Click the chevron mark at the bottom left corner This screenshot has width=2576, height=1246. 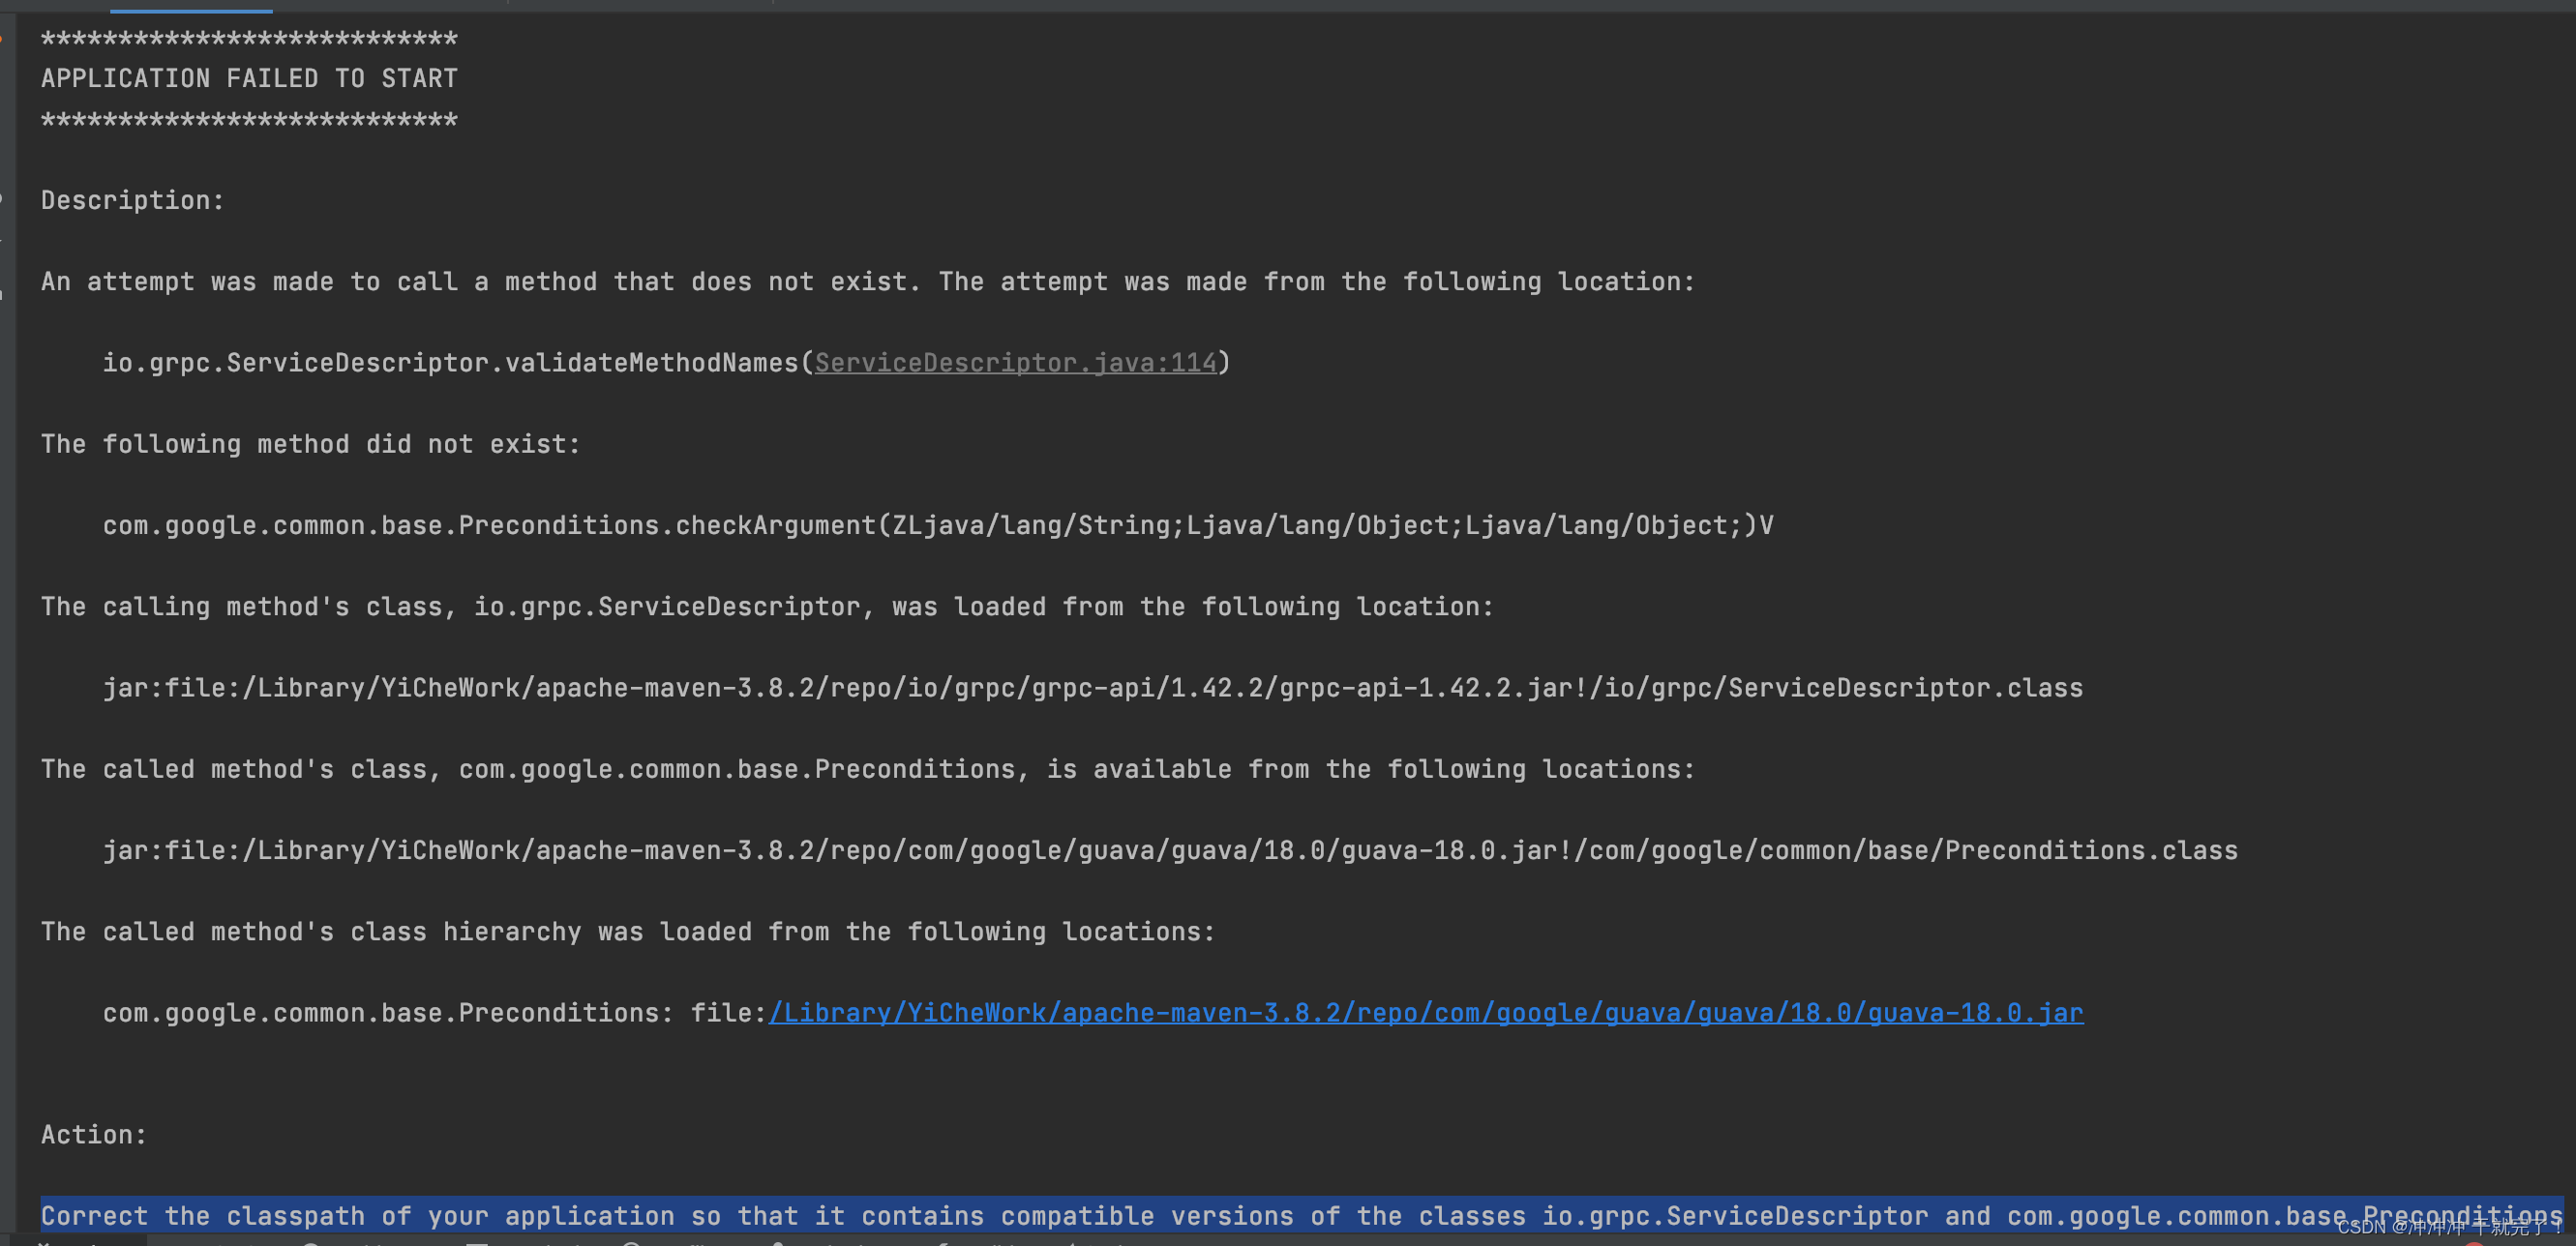click(43, 1243)
